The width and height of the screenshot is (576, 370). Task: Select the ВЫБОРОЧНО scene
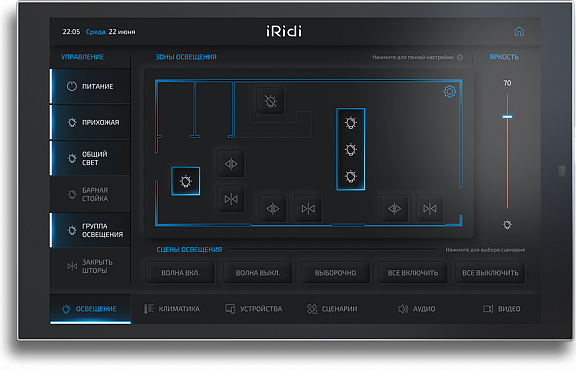coord(335,273)
